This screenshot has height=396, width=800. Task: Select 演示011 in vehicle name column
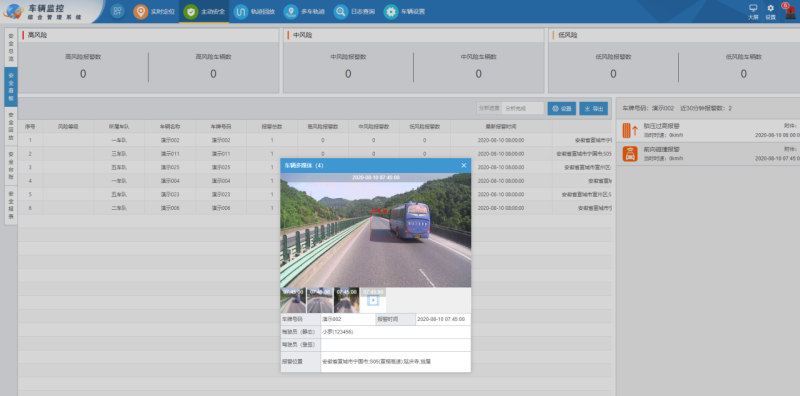170,154
